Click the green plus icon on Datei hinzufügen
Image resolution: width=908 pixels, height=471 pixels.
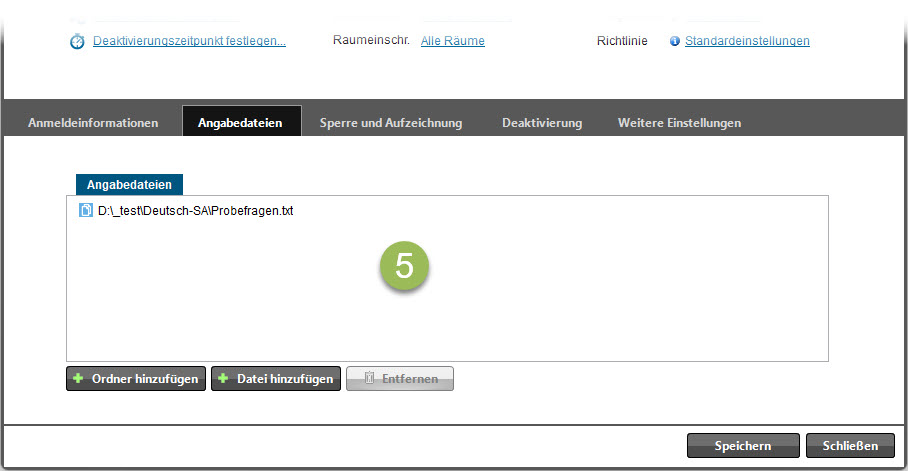tap(223, 379)
